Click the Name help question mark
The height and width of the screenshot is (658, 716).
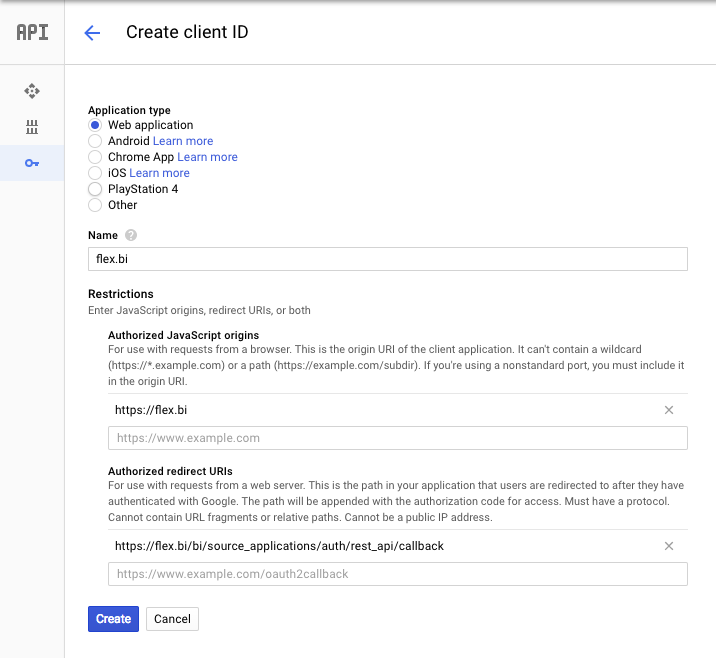131,236
